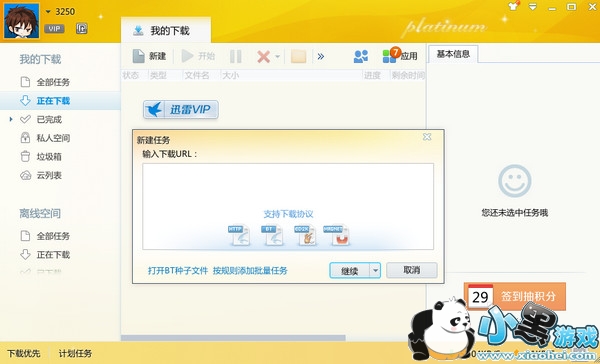The height and width of the screenshot is (364, 600).
Task: Click the 继续 button
Action: click(349, 271)
